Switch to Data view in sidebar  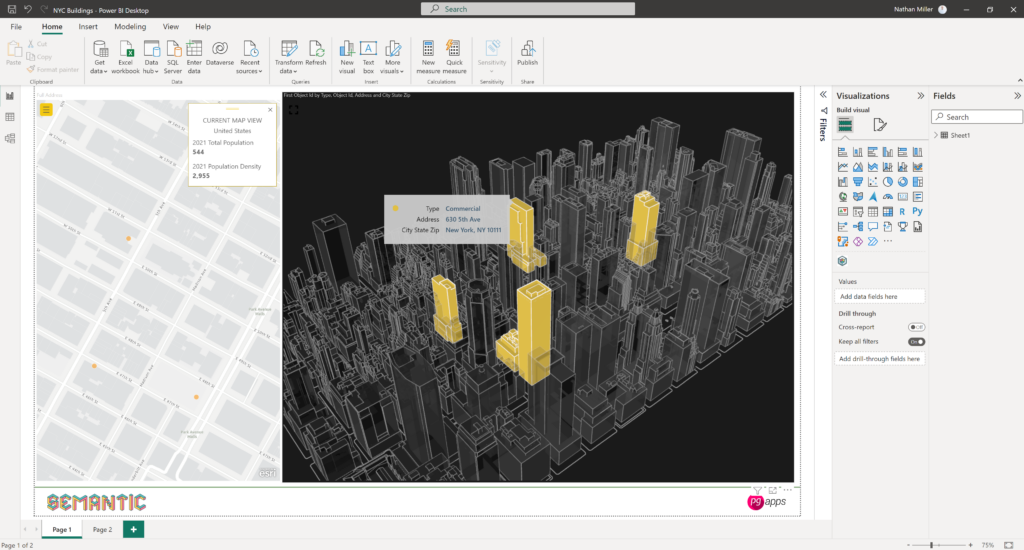[x=10, y=117]
